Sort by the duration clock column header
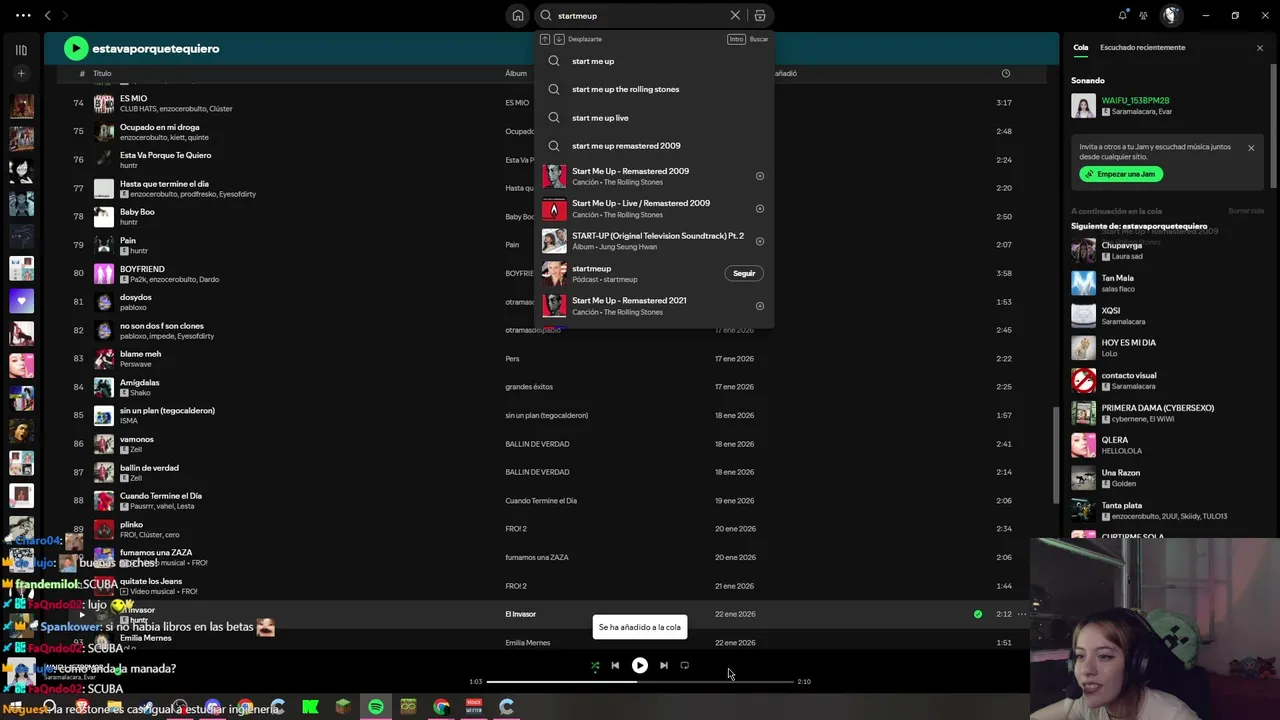This screenshot has height=720, width=1280. pyautogui.click(x=1005, y=73)
